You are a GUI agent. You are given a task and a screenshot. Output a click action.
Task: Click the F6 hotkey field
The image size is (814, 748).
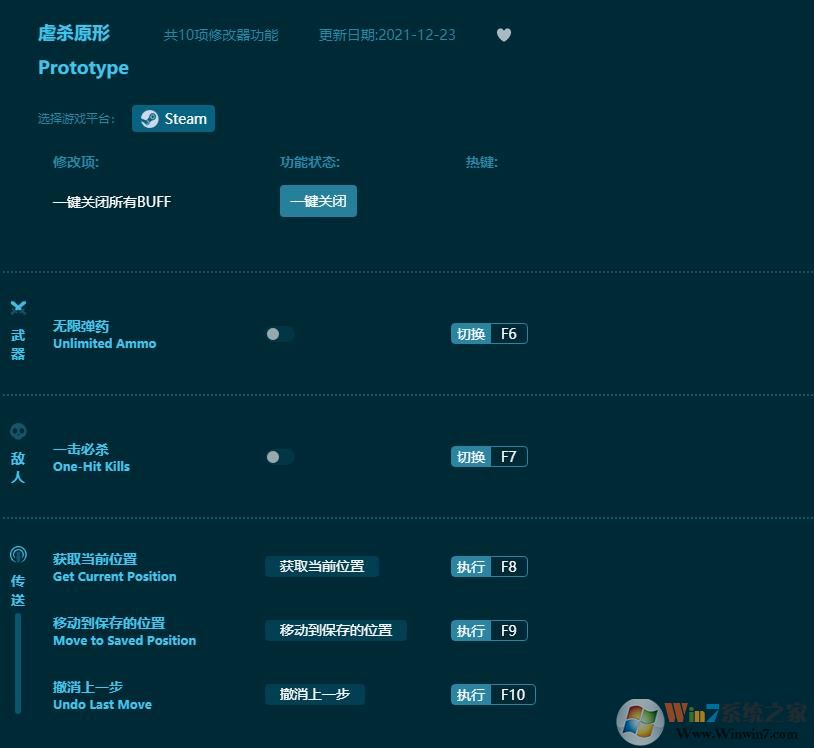tap(509, 334)
